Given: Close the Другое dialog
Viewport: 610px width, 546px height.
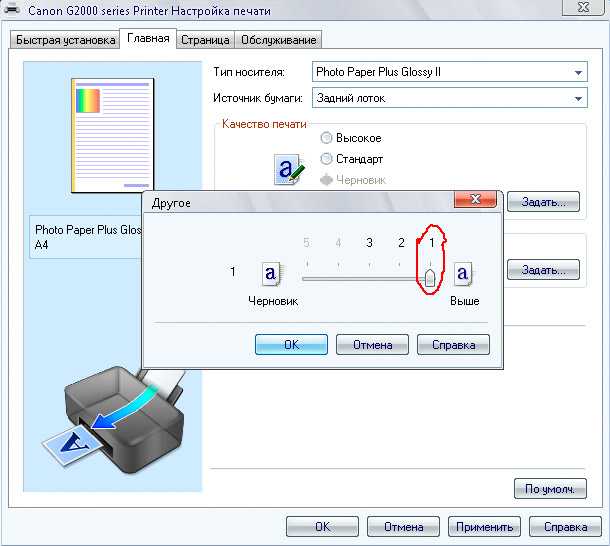Looking at the screenshot, I should (x=475, y=199).
